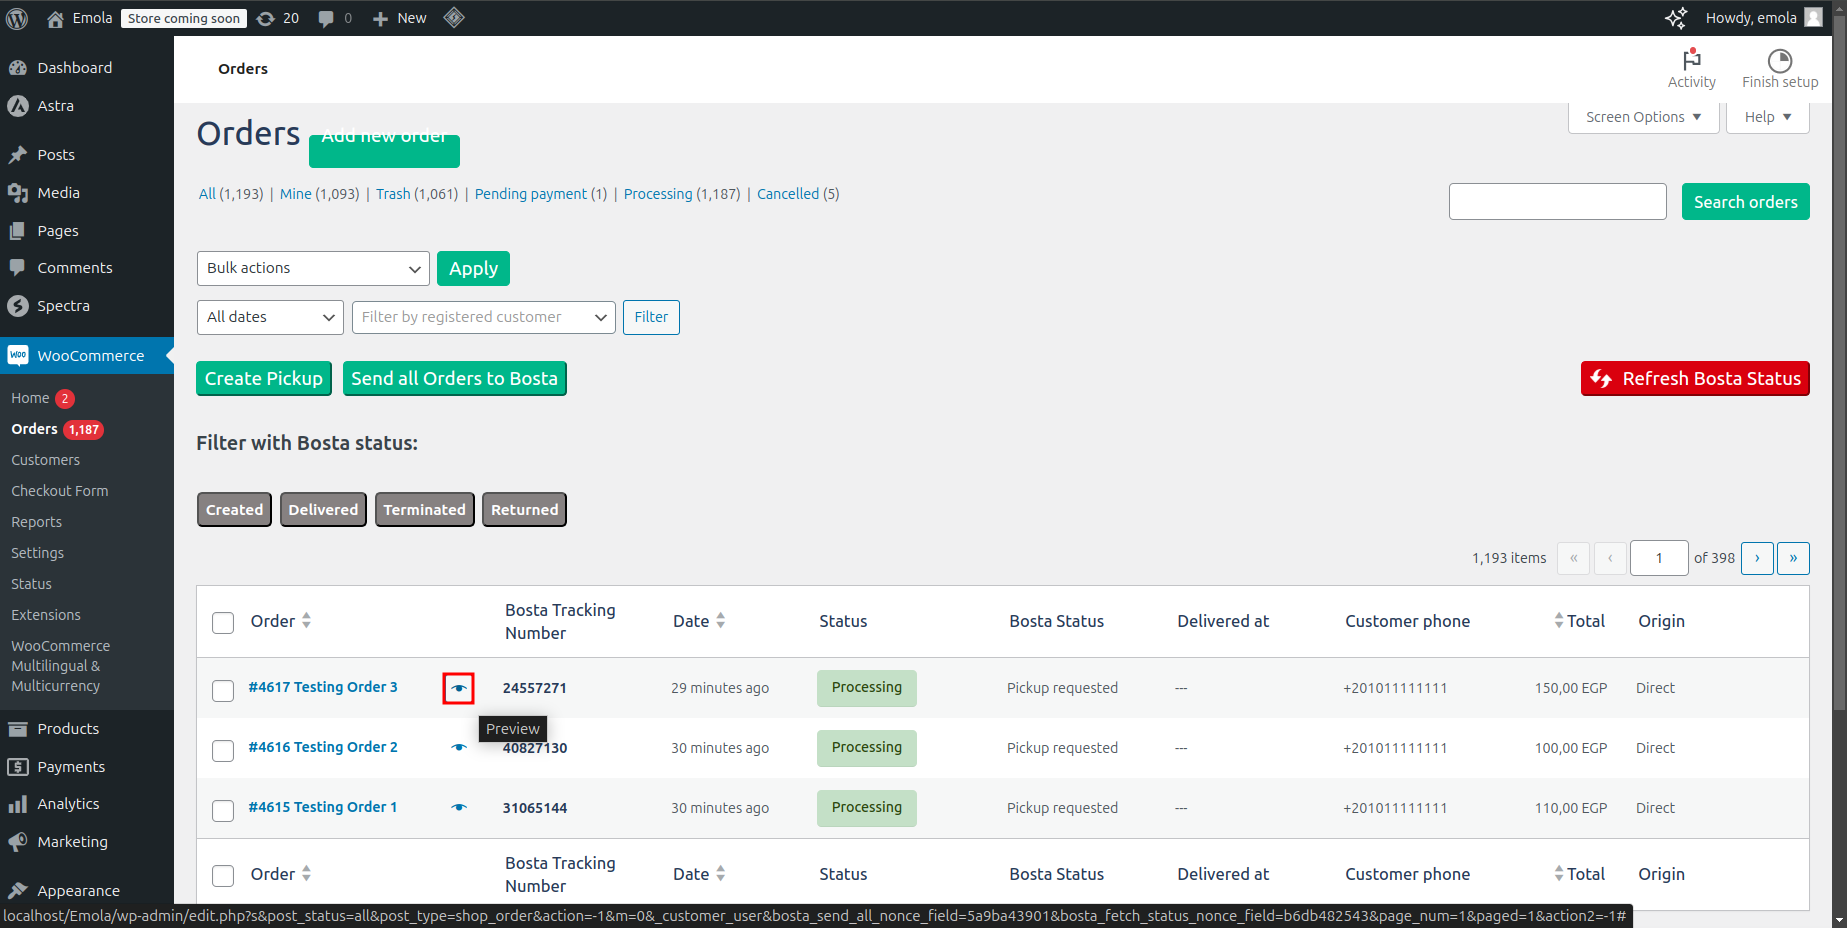
Task: Open the Bulk actions dropdown
Action: tap(313, 268)
